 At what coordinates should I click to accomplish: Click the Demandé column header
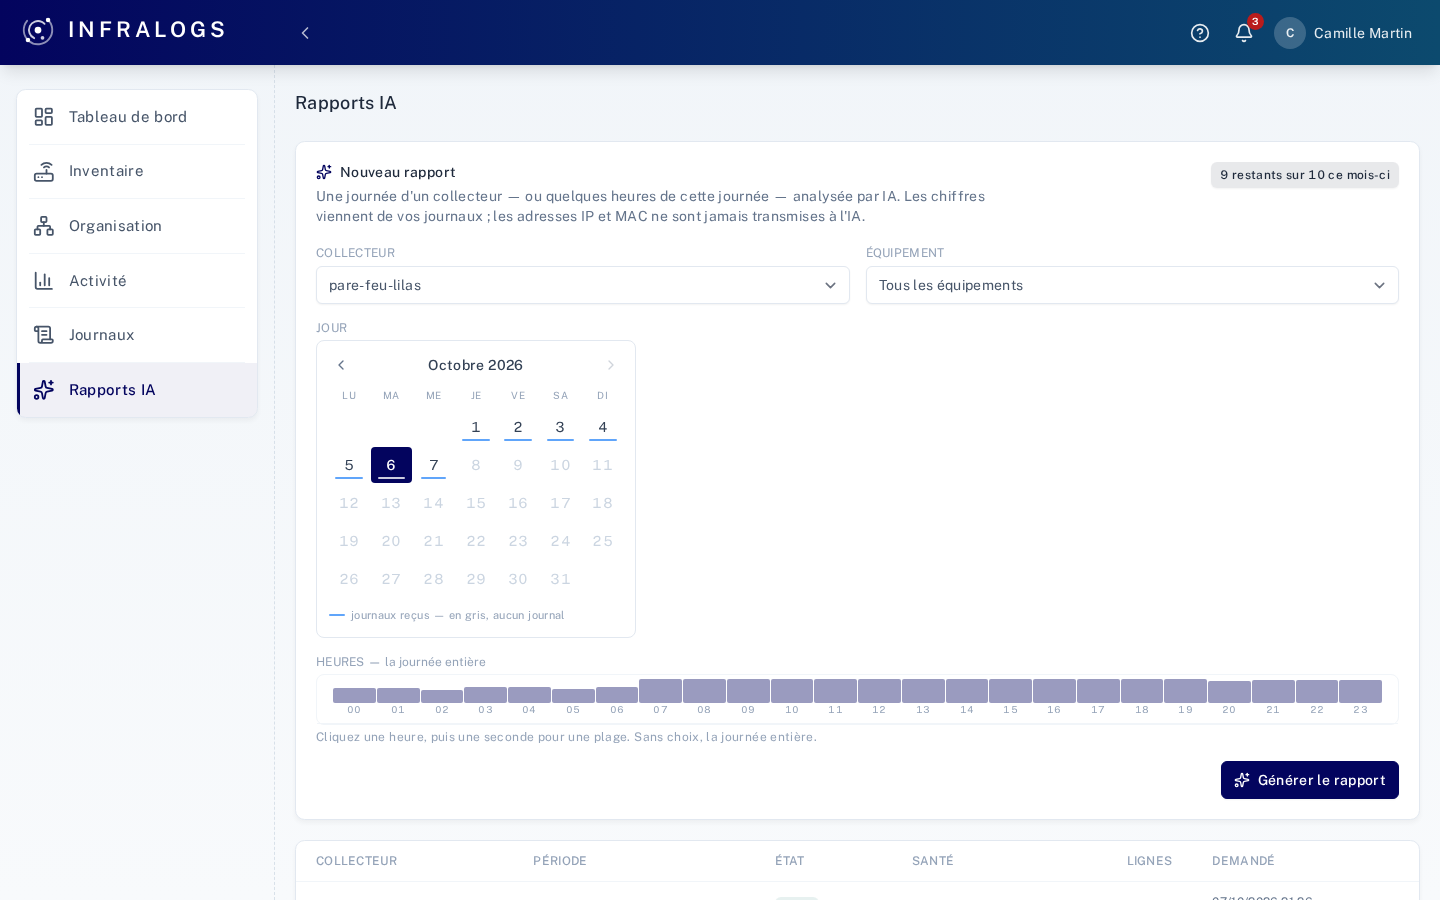click(1243, 861)
